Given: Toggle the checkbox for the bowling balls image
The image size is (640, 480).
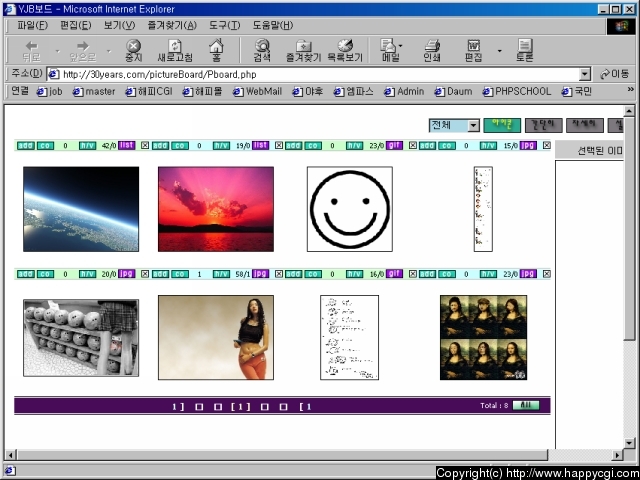Looking at the screenshot, I should [145, 273].
